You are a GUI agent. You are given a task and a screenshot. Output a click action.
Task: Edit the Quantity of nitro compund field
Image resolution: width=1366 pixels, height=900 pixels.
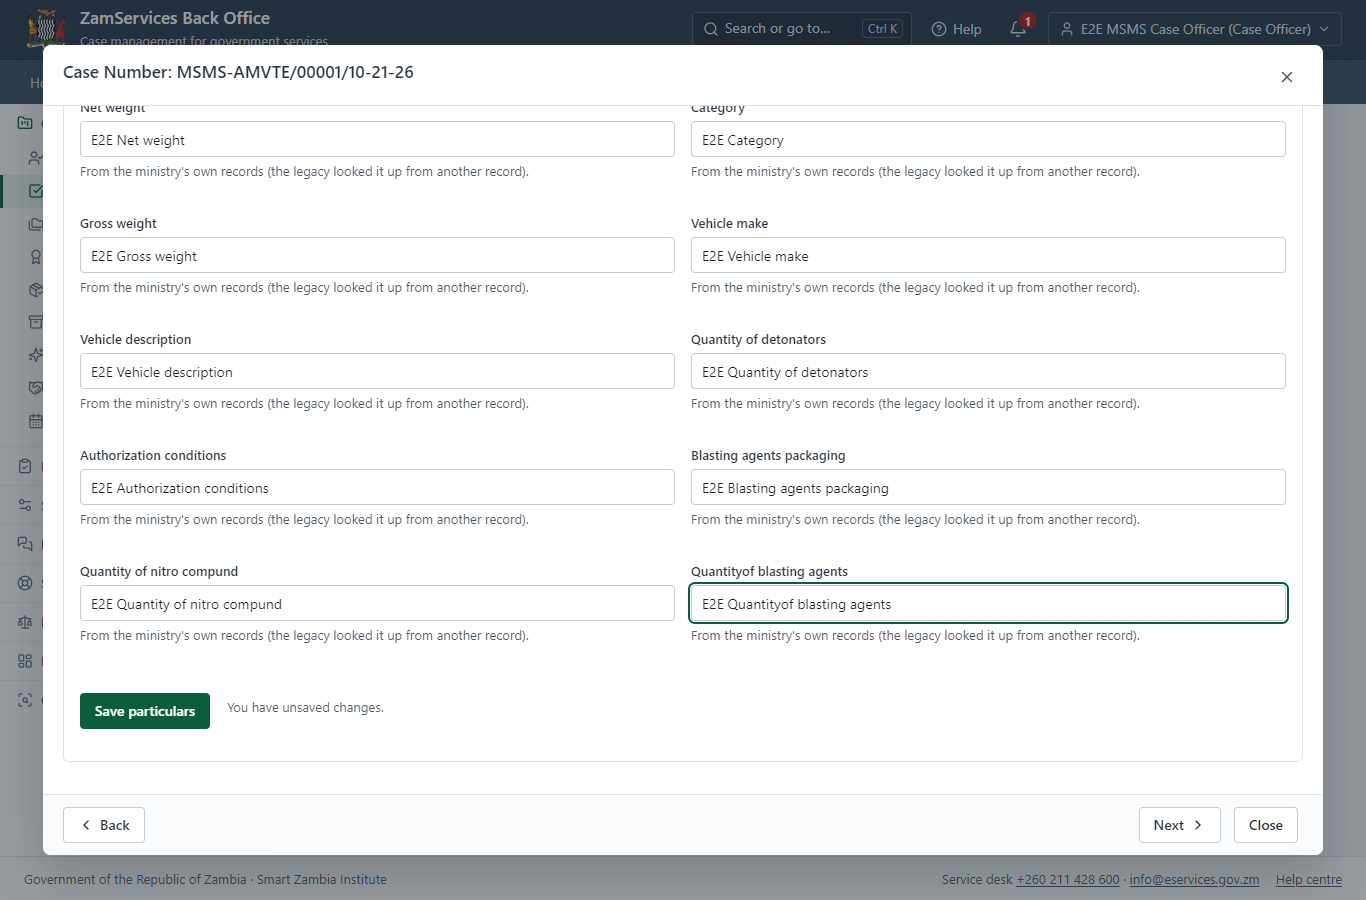(x=377, y=603)
